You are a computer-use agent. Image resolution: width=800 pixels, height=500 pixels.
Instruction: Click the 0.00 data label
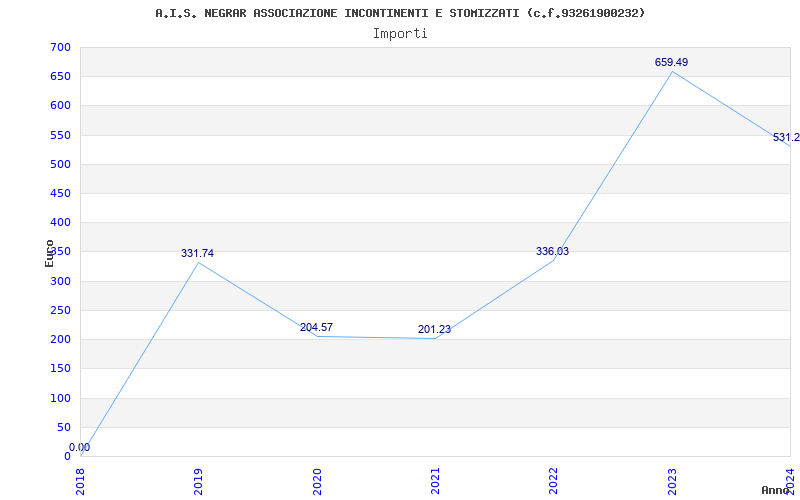coord(80,447)
